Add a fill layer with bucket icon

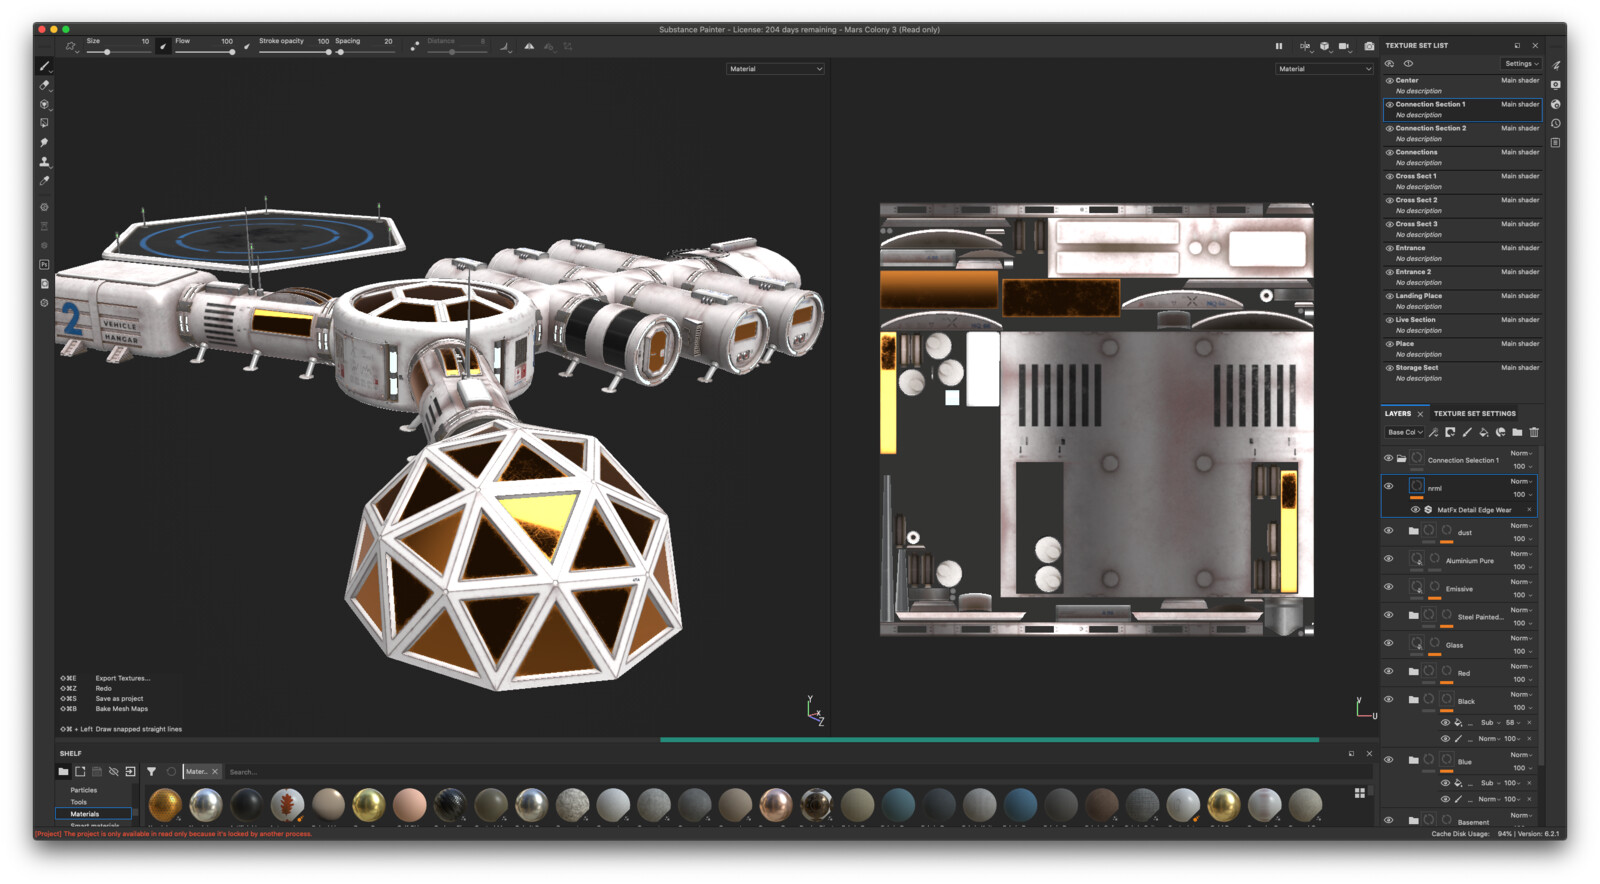click(x=1484, y=432)
